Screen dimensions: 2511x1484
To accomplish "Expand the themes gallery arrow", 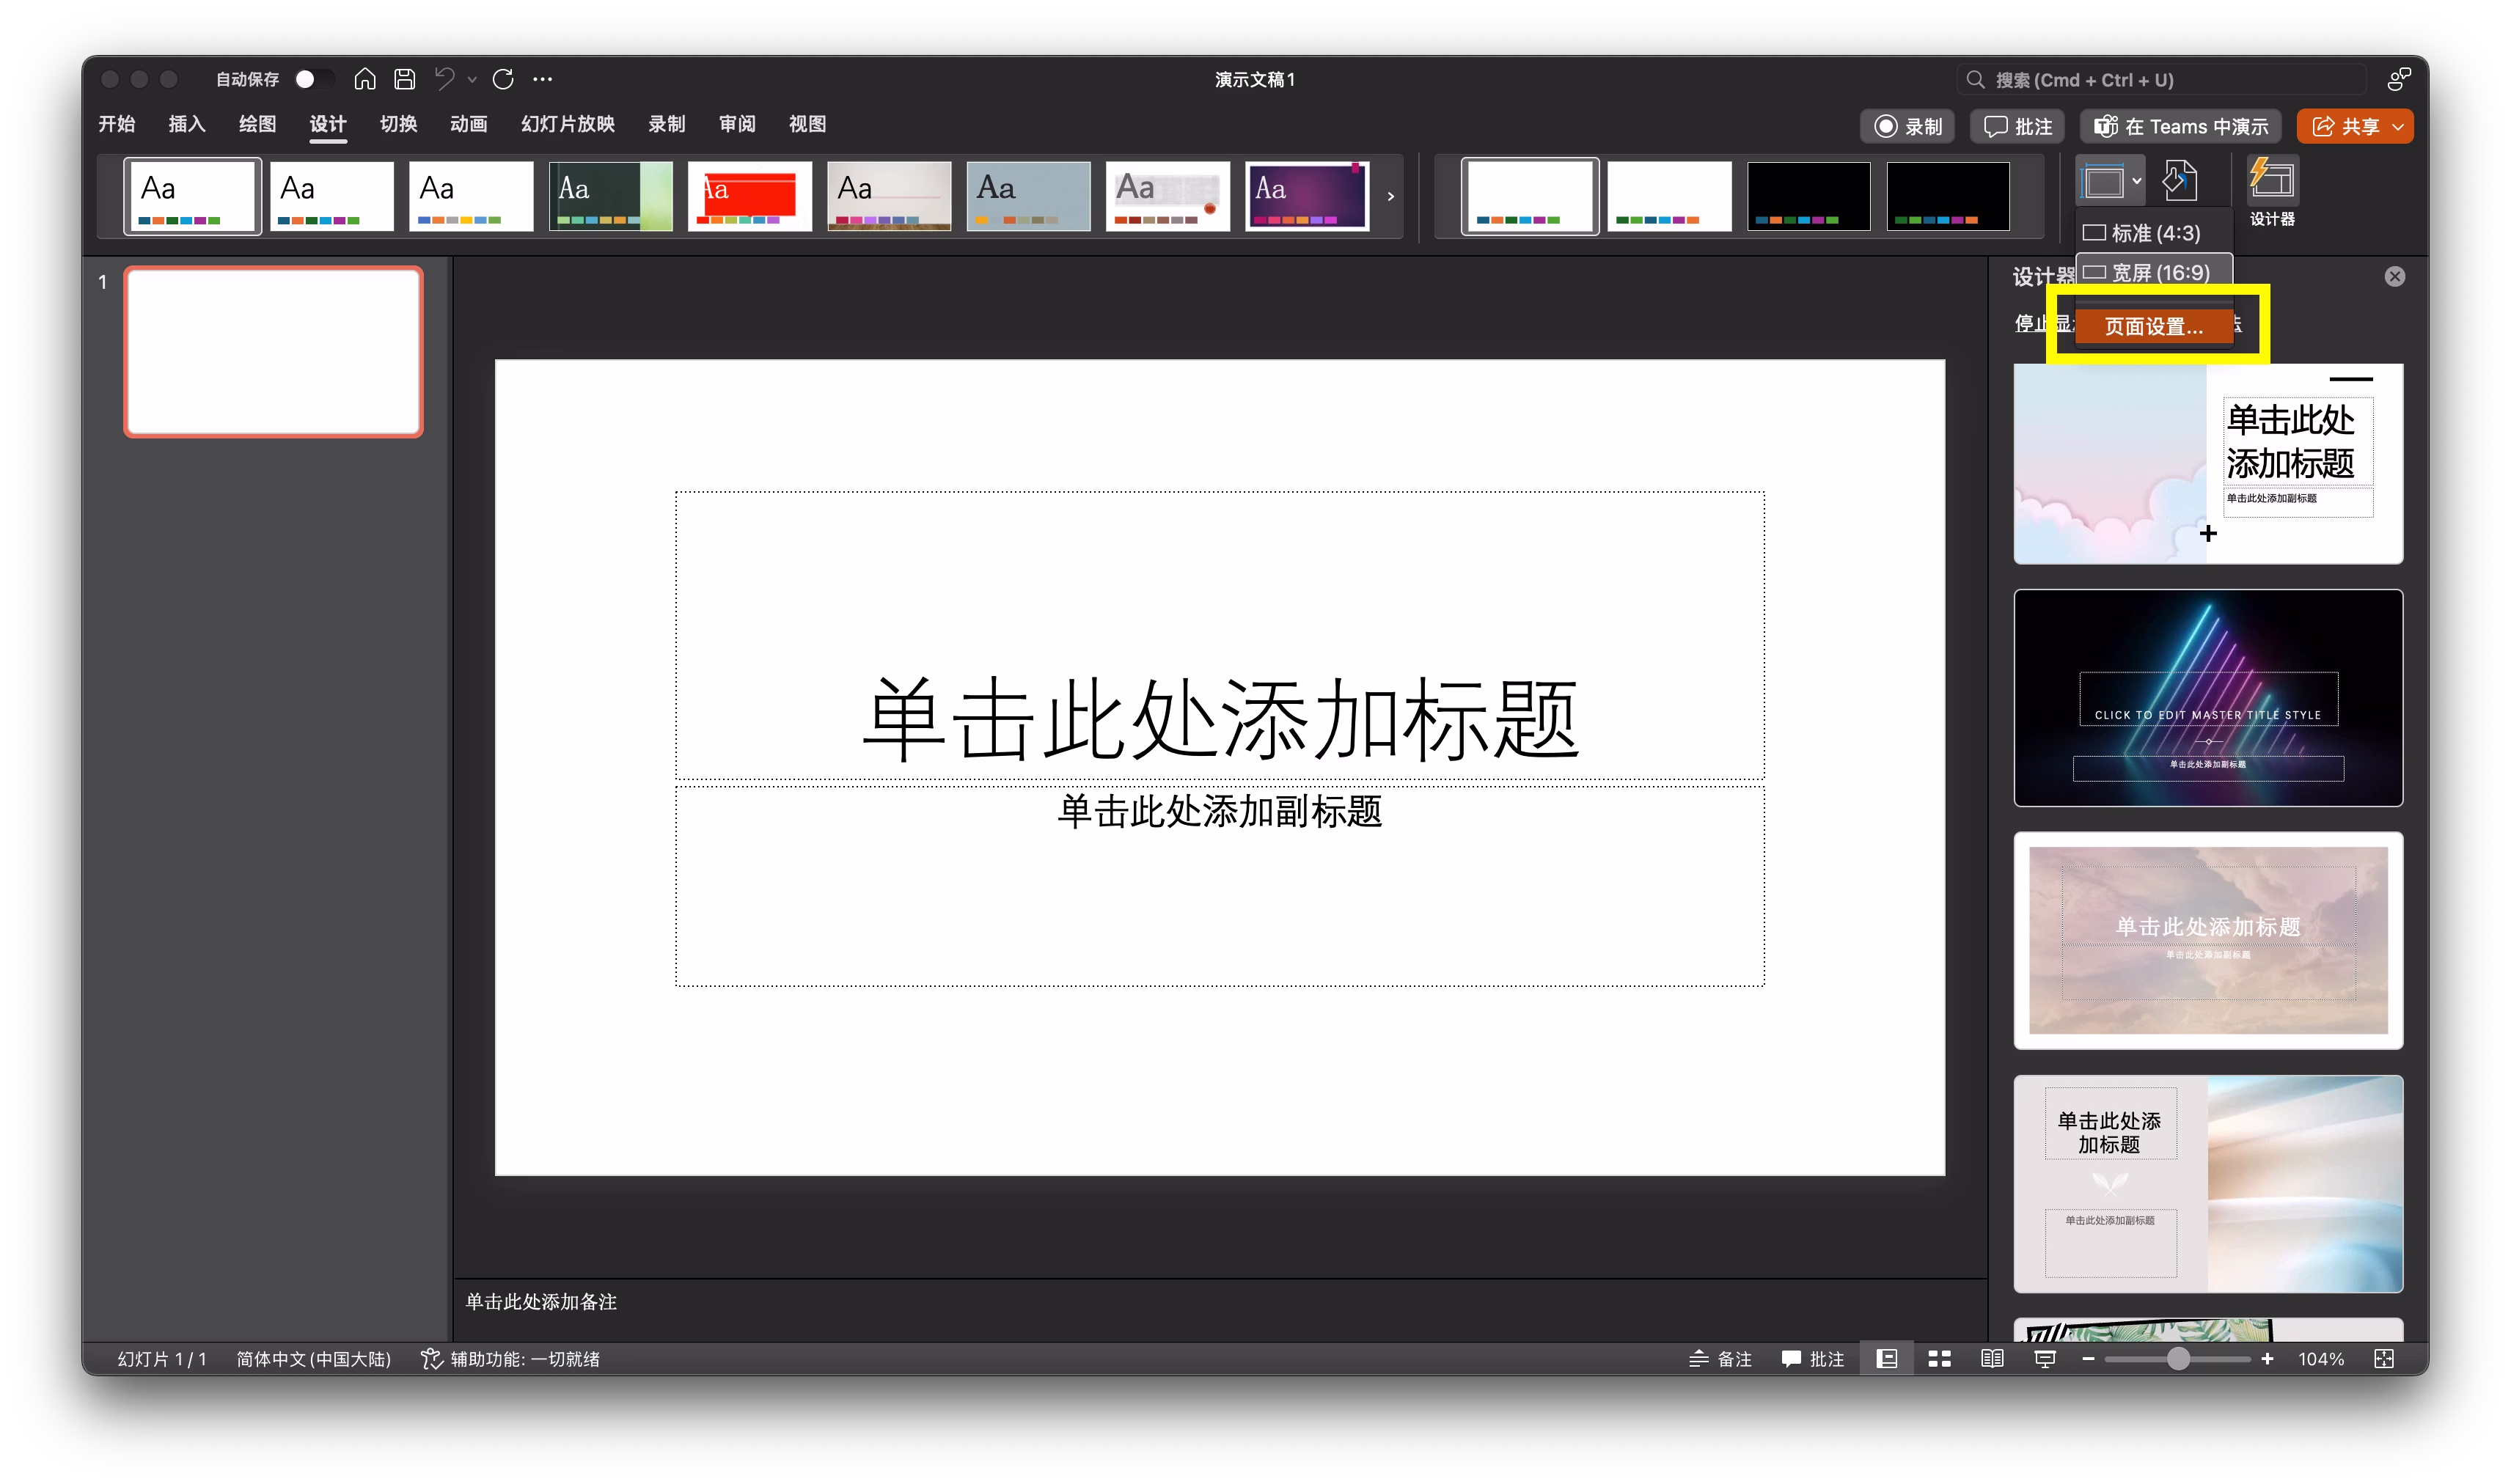I will coord(1391,197).
